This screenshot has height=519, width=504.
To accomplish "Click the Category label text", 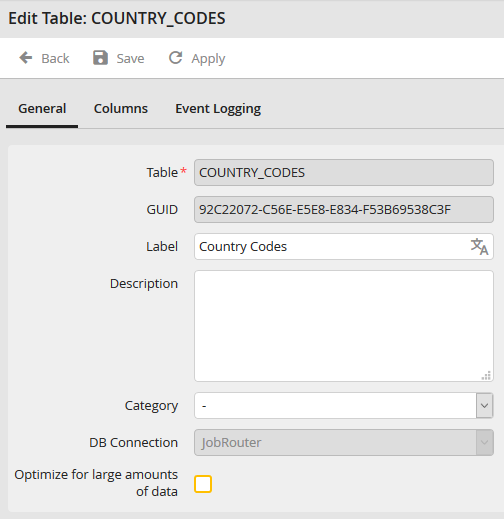I will pyautogui.click(x=151, y=406).
